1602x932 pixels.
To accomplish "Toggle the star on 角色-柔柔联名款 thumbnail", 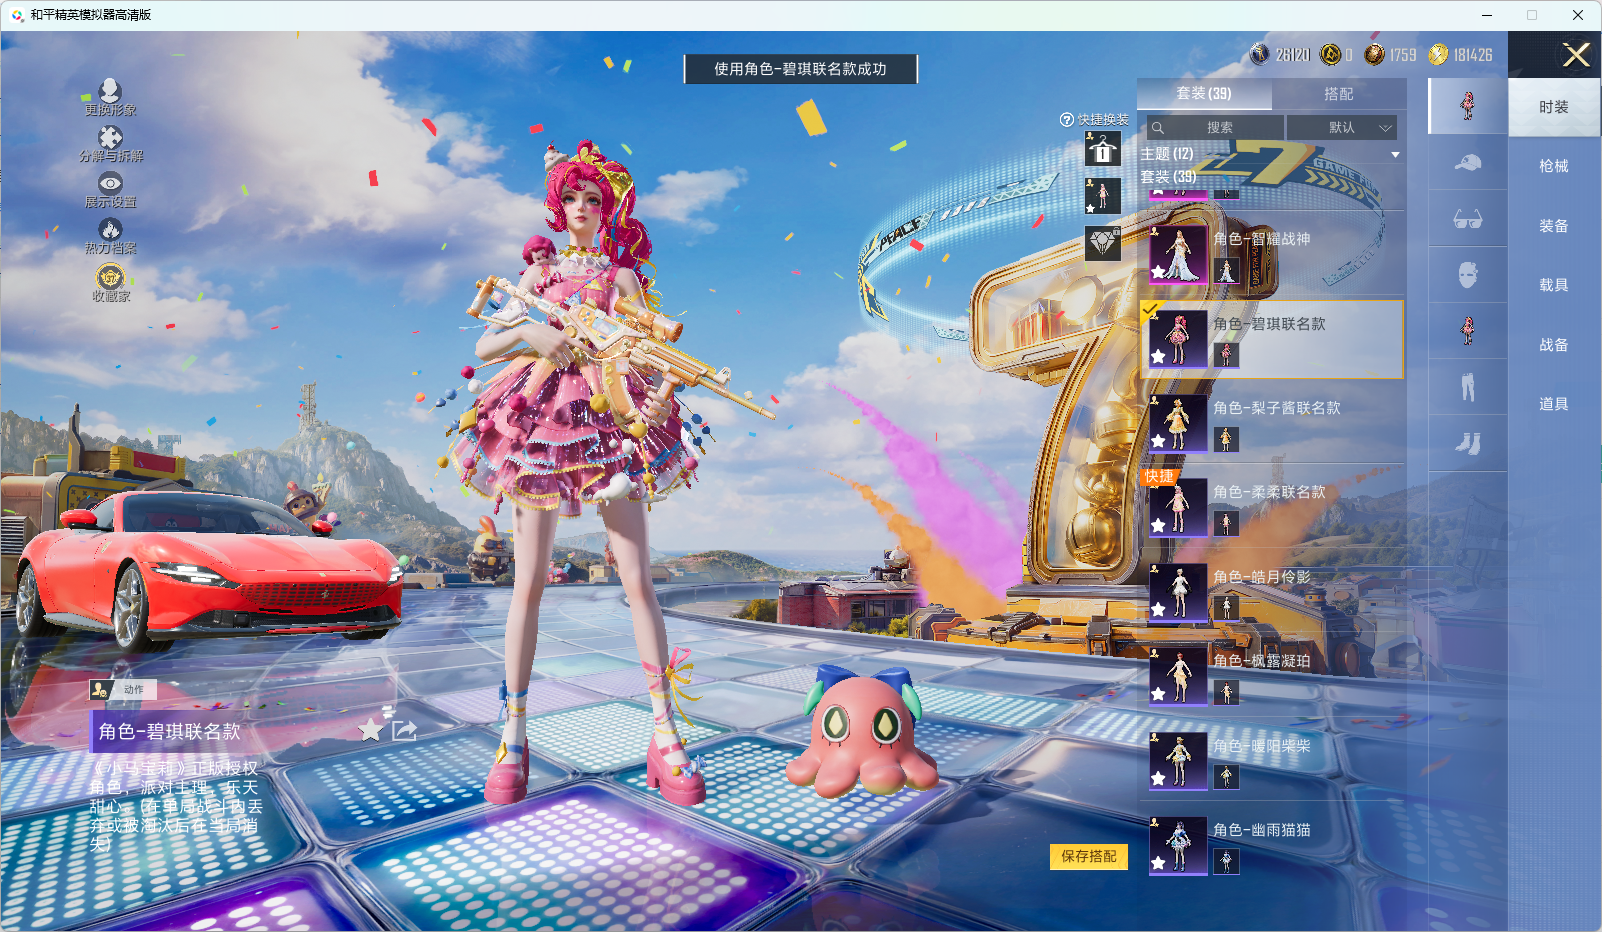I will [1158, 525].
